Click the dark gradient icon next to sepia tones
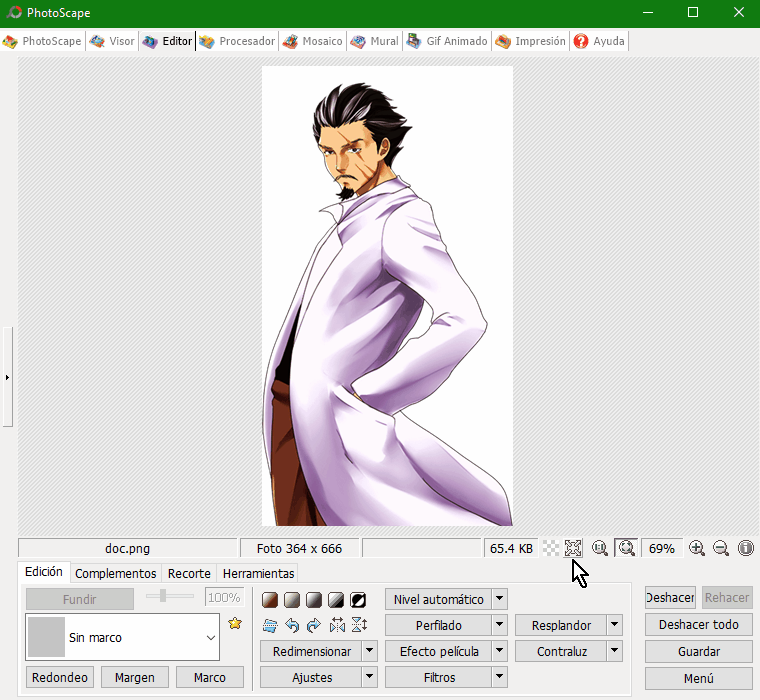The width and height of the screenshot is (760, 700). tap(314, 600)
